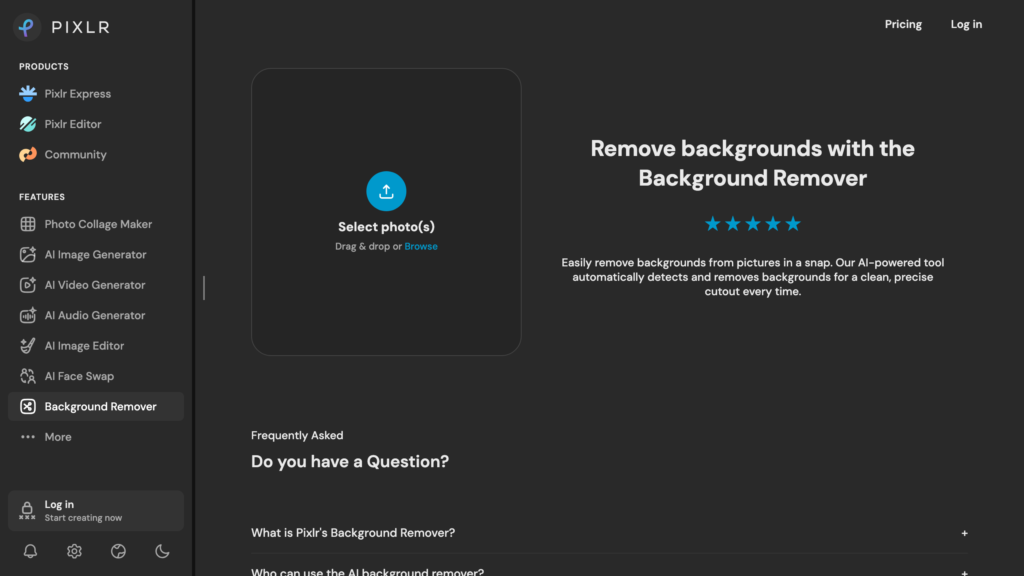Image resolution: width=1024 pixels, height=576 pixels.
Task: Open the Community icon
Action: tap(27, 155)
